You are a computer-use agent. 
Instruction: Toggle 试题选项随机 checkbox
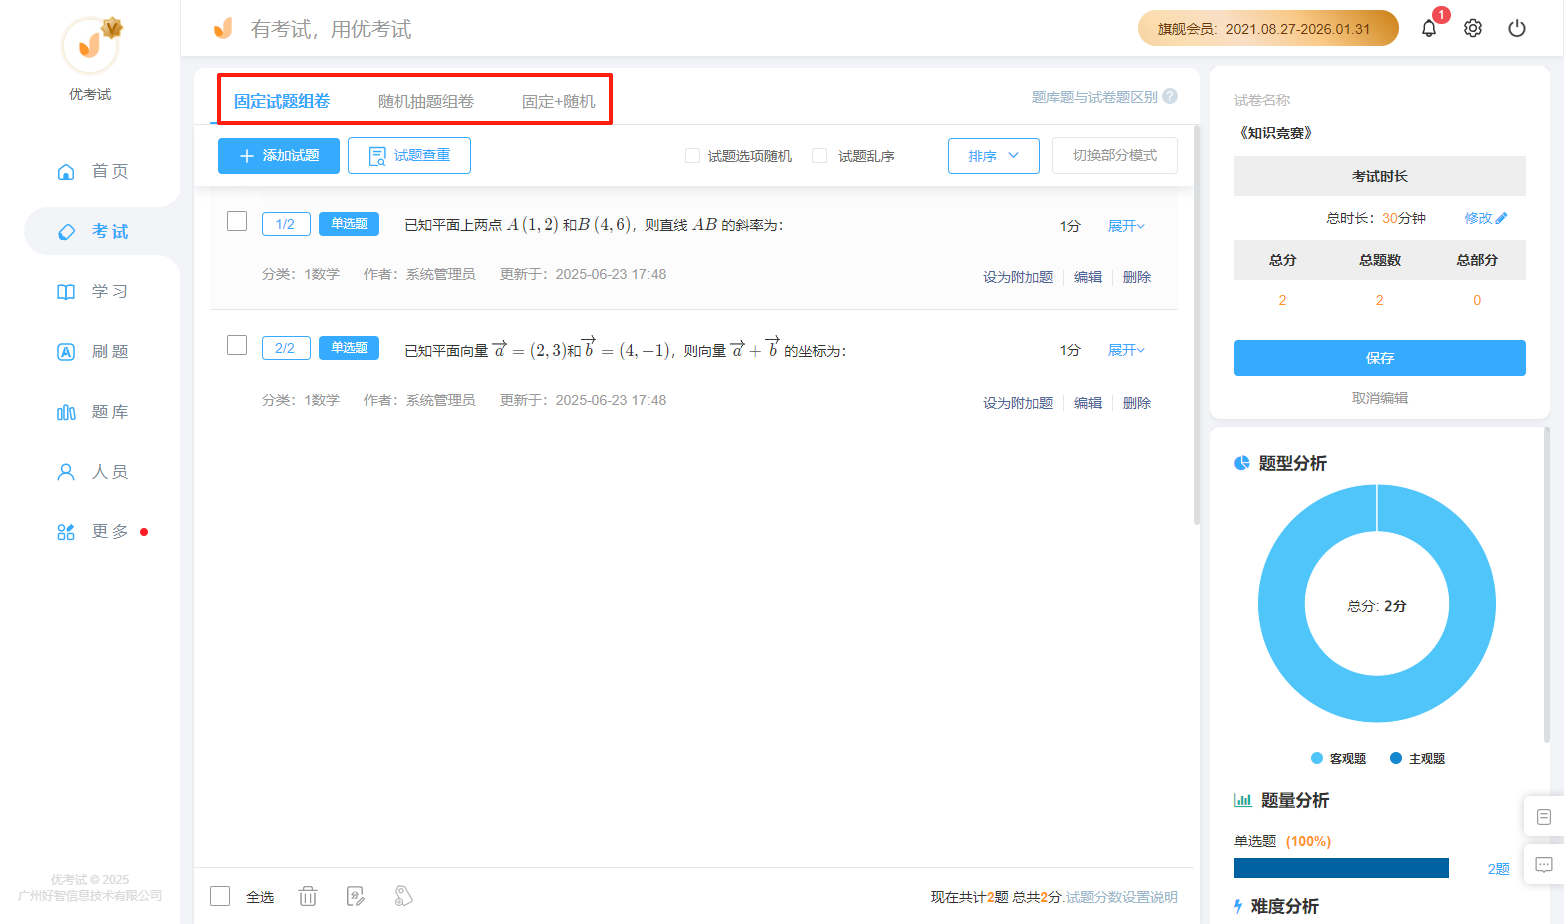pyautogui.click(x=692, y=156)
